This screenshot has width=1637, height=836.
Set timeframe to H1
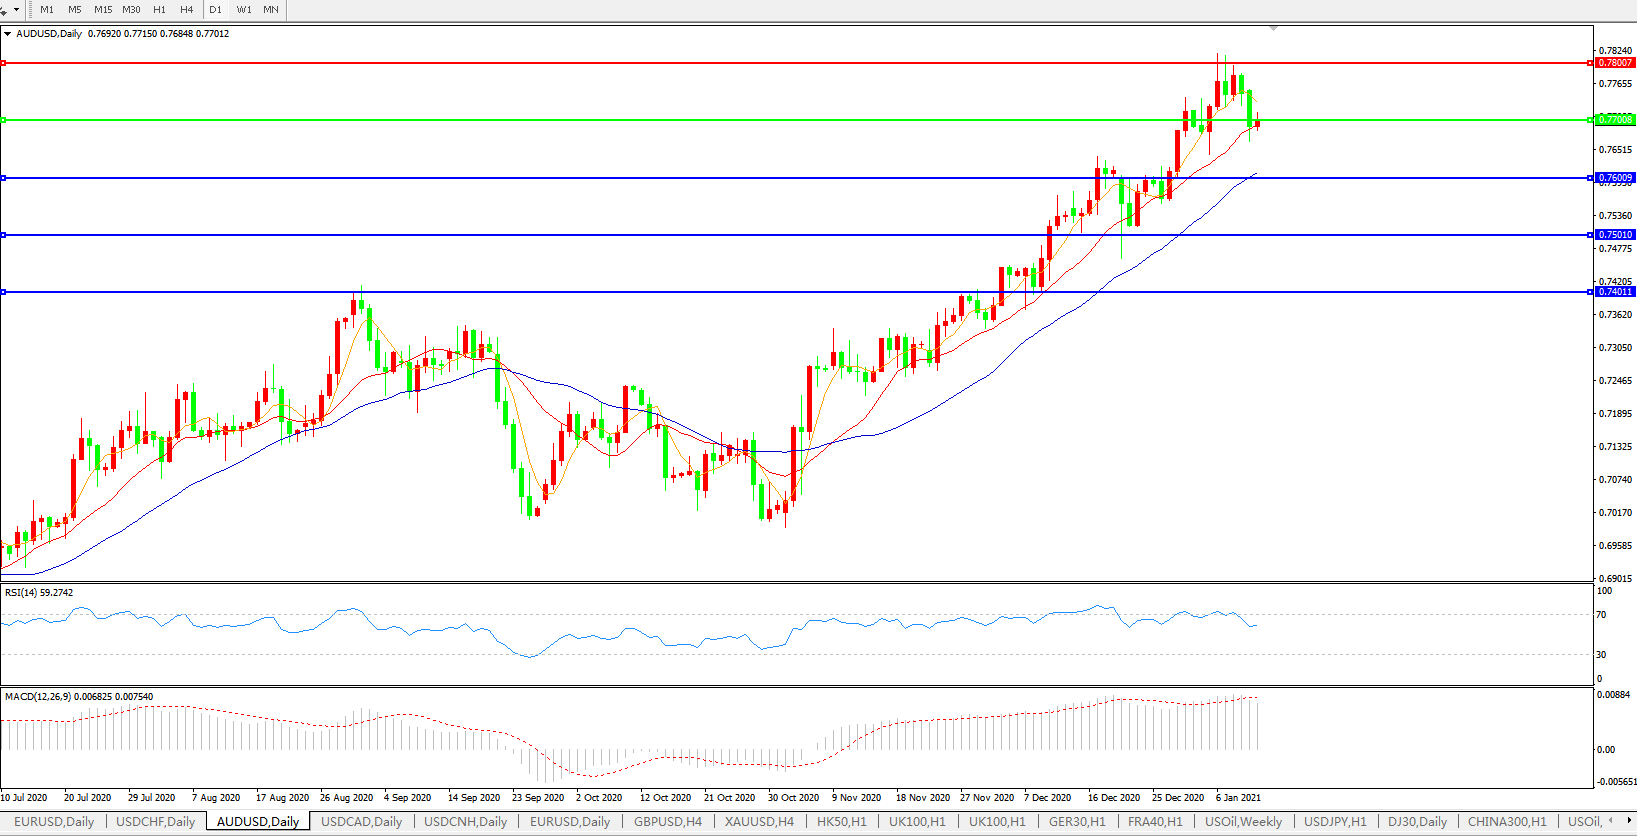pos(160,9)
